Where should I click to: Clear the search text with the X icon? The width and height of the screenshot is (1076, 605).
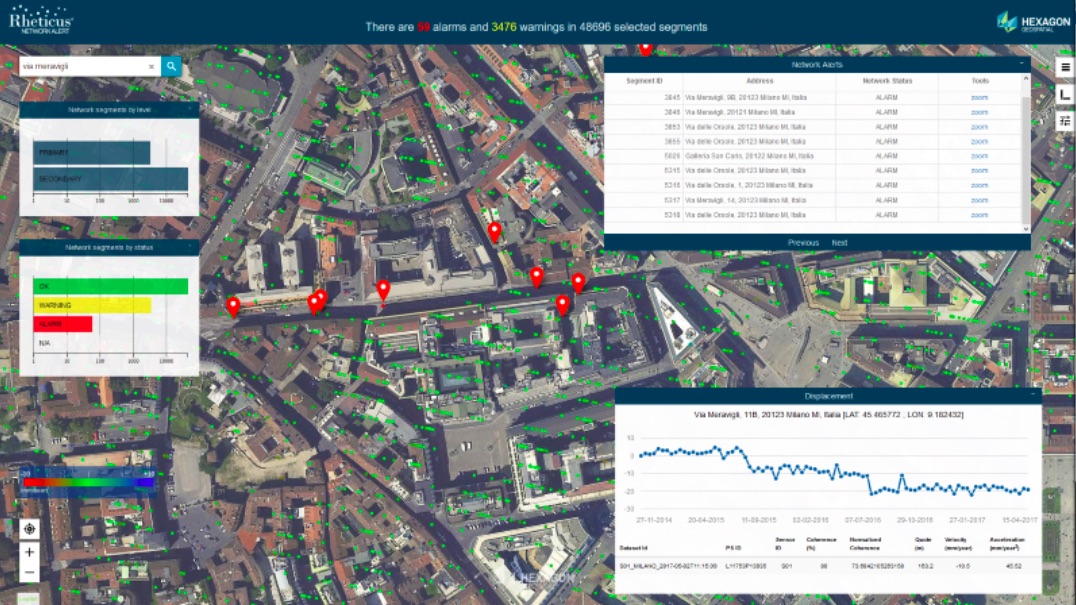click(x=152, y=67)
